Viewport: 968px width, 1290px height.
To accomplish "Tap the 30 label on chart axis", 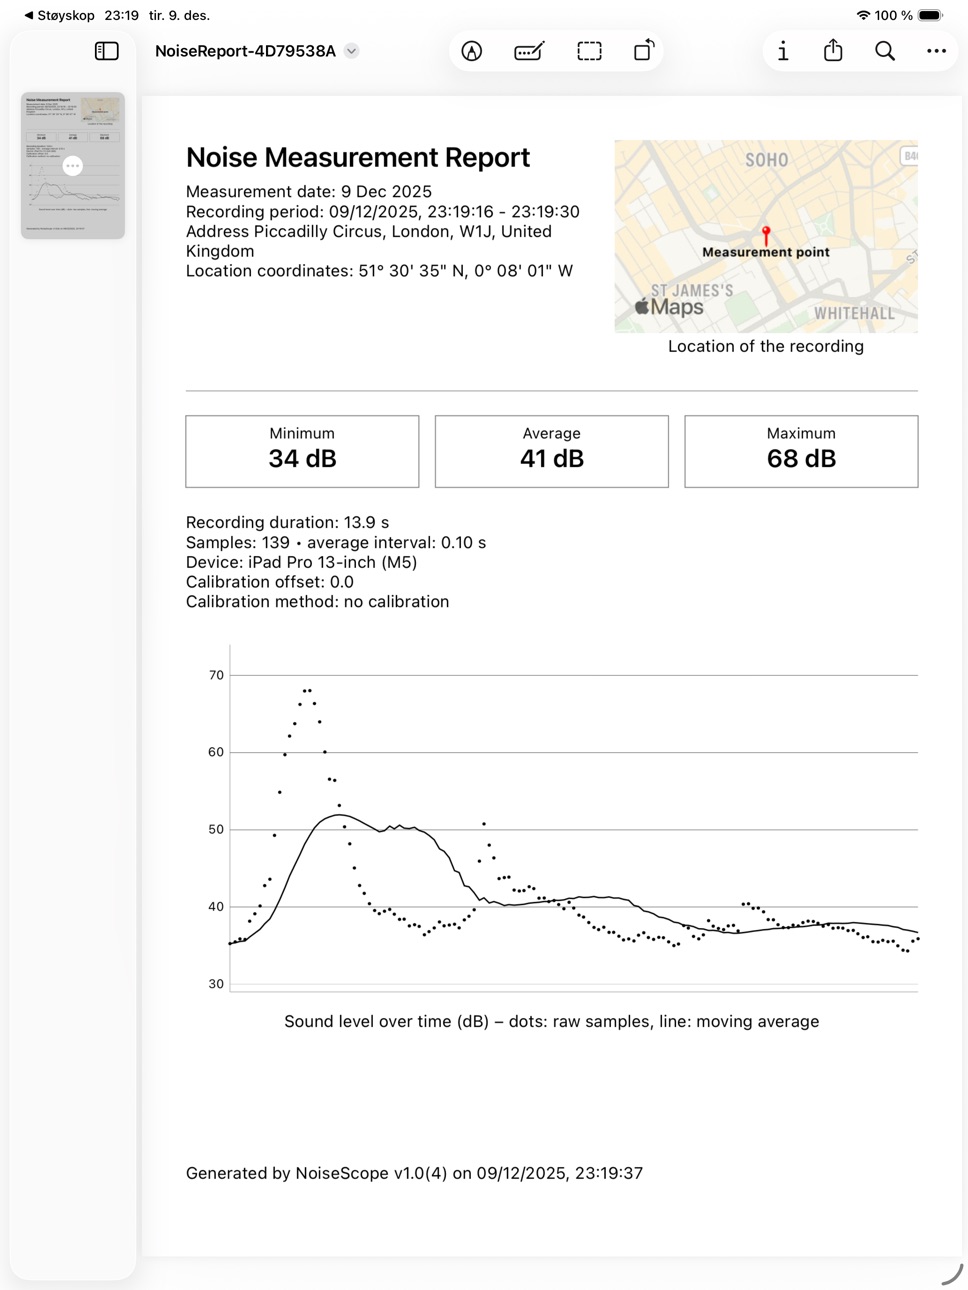I will [216, 984].
